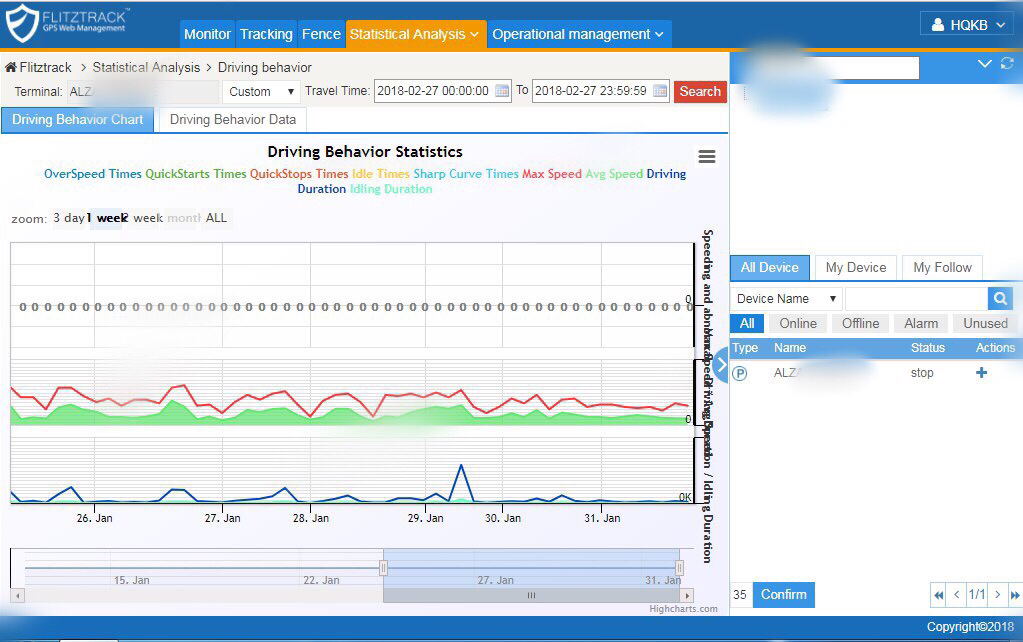
Task: Toggle the Idling Duration legend series
Action: pyautogui.click(x=391, y=189)
